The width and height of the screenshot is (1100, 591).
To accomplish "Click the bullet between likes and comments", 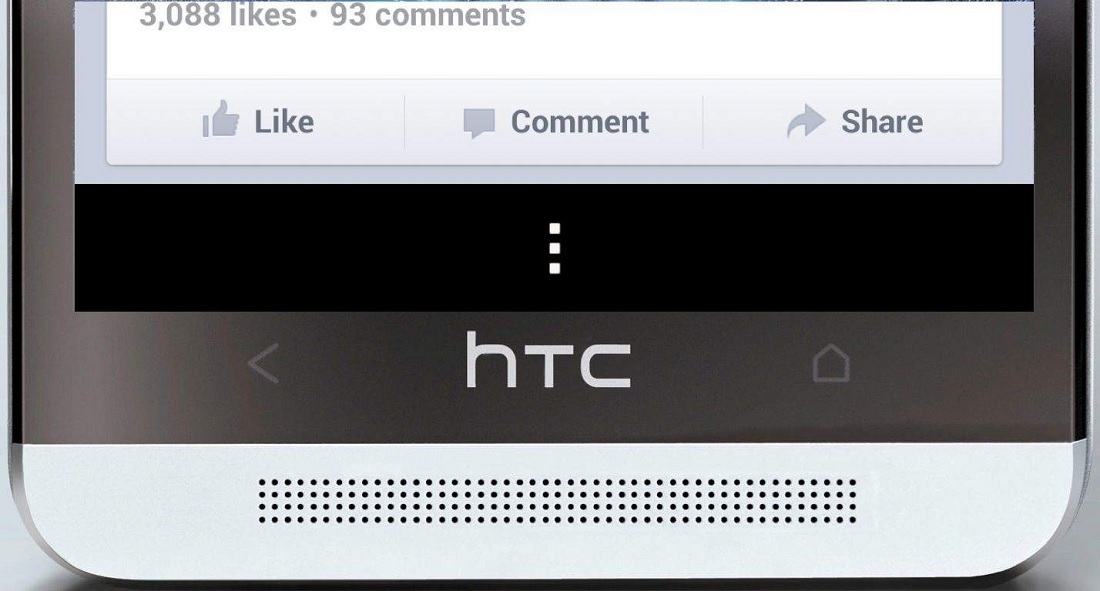I will [x=314, y=15].
